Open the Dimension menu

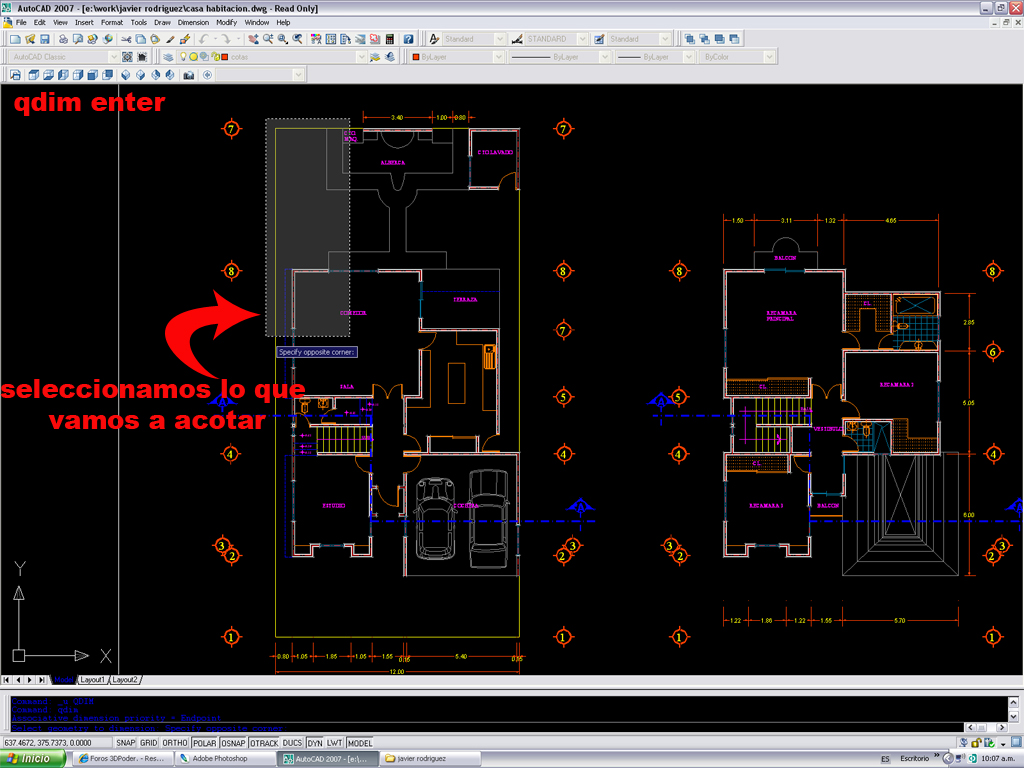193,22
